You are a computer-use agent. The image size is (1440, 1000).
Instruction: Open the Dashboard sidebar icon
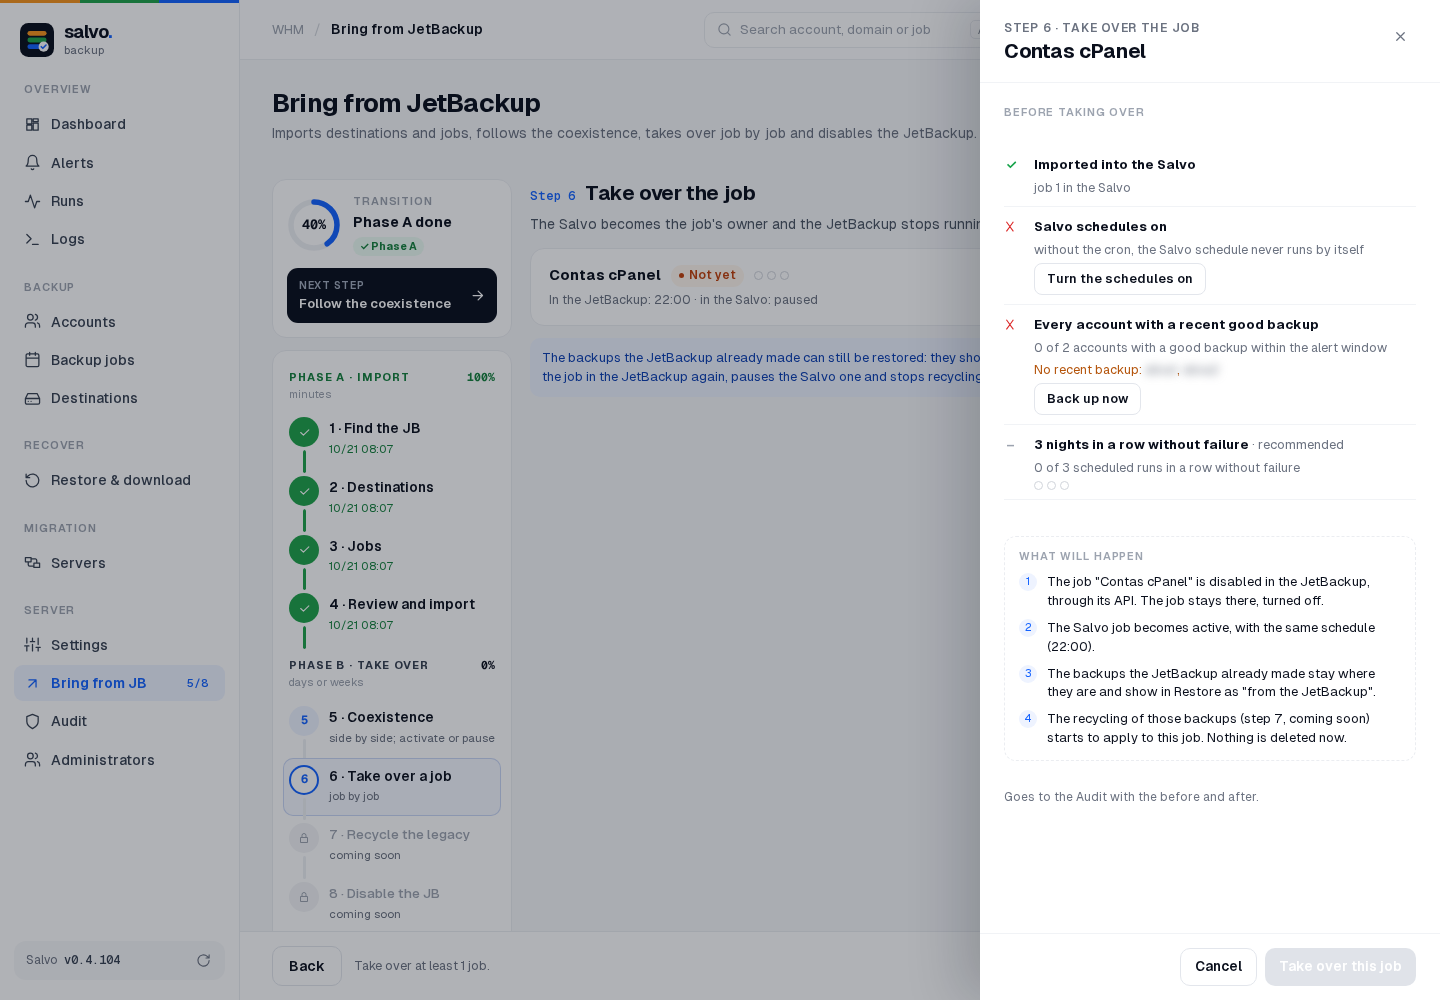pos(33,124)
